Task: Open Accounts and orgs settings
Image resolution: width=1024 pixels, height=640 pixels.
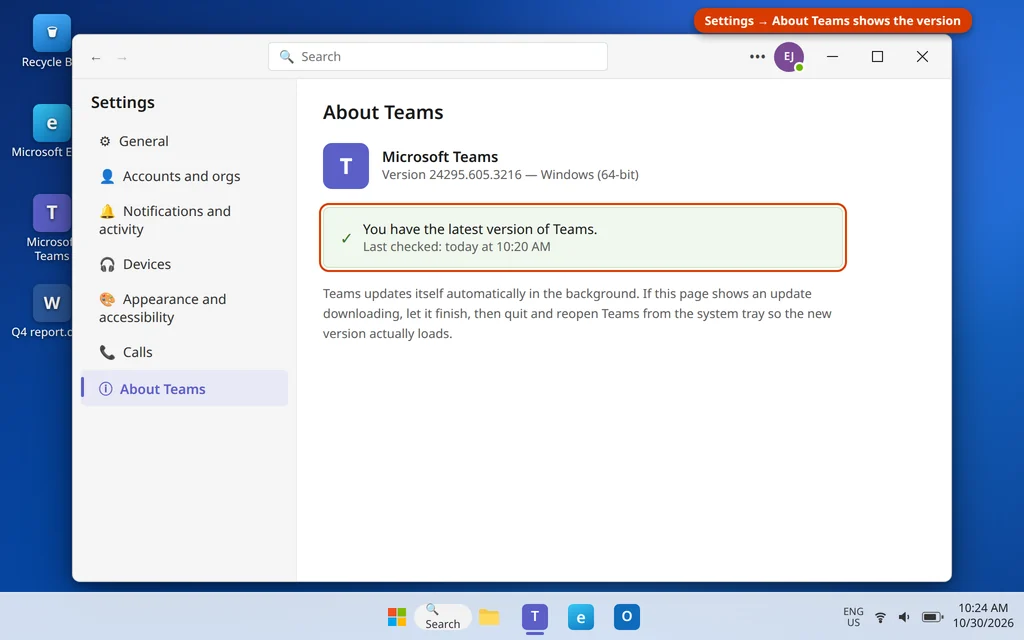Action: pos(184,176)
